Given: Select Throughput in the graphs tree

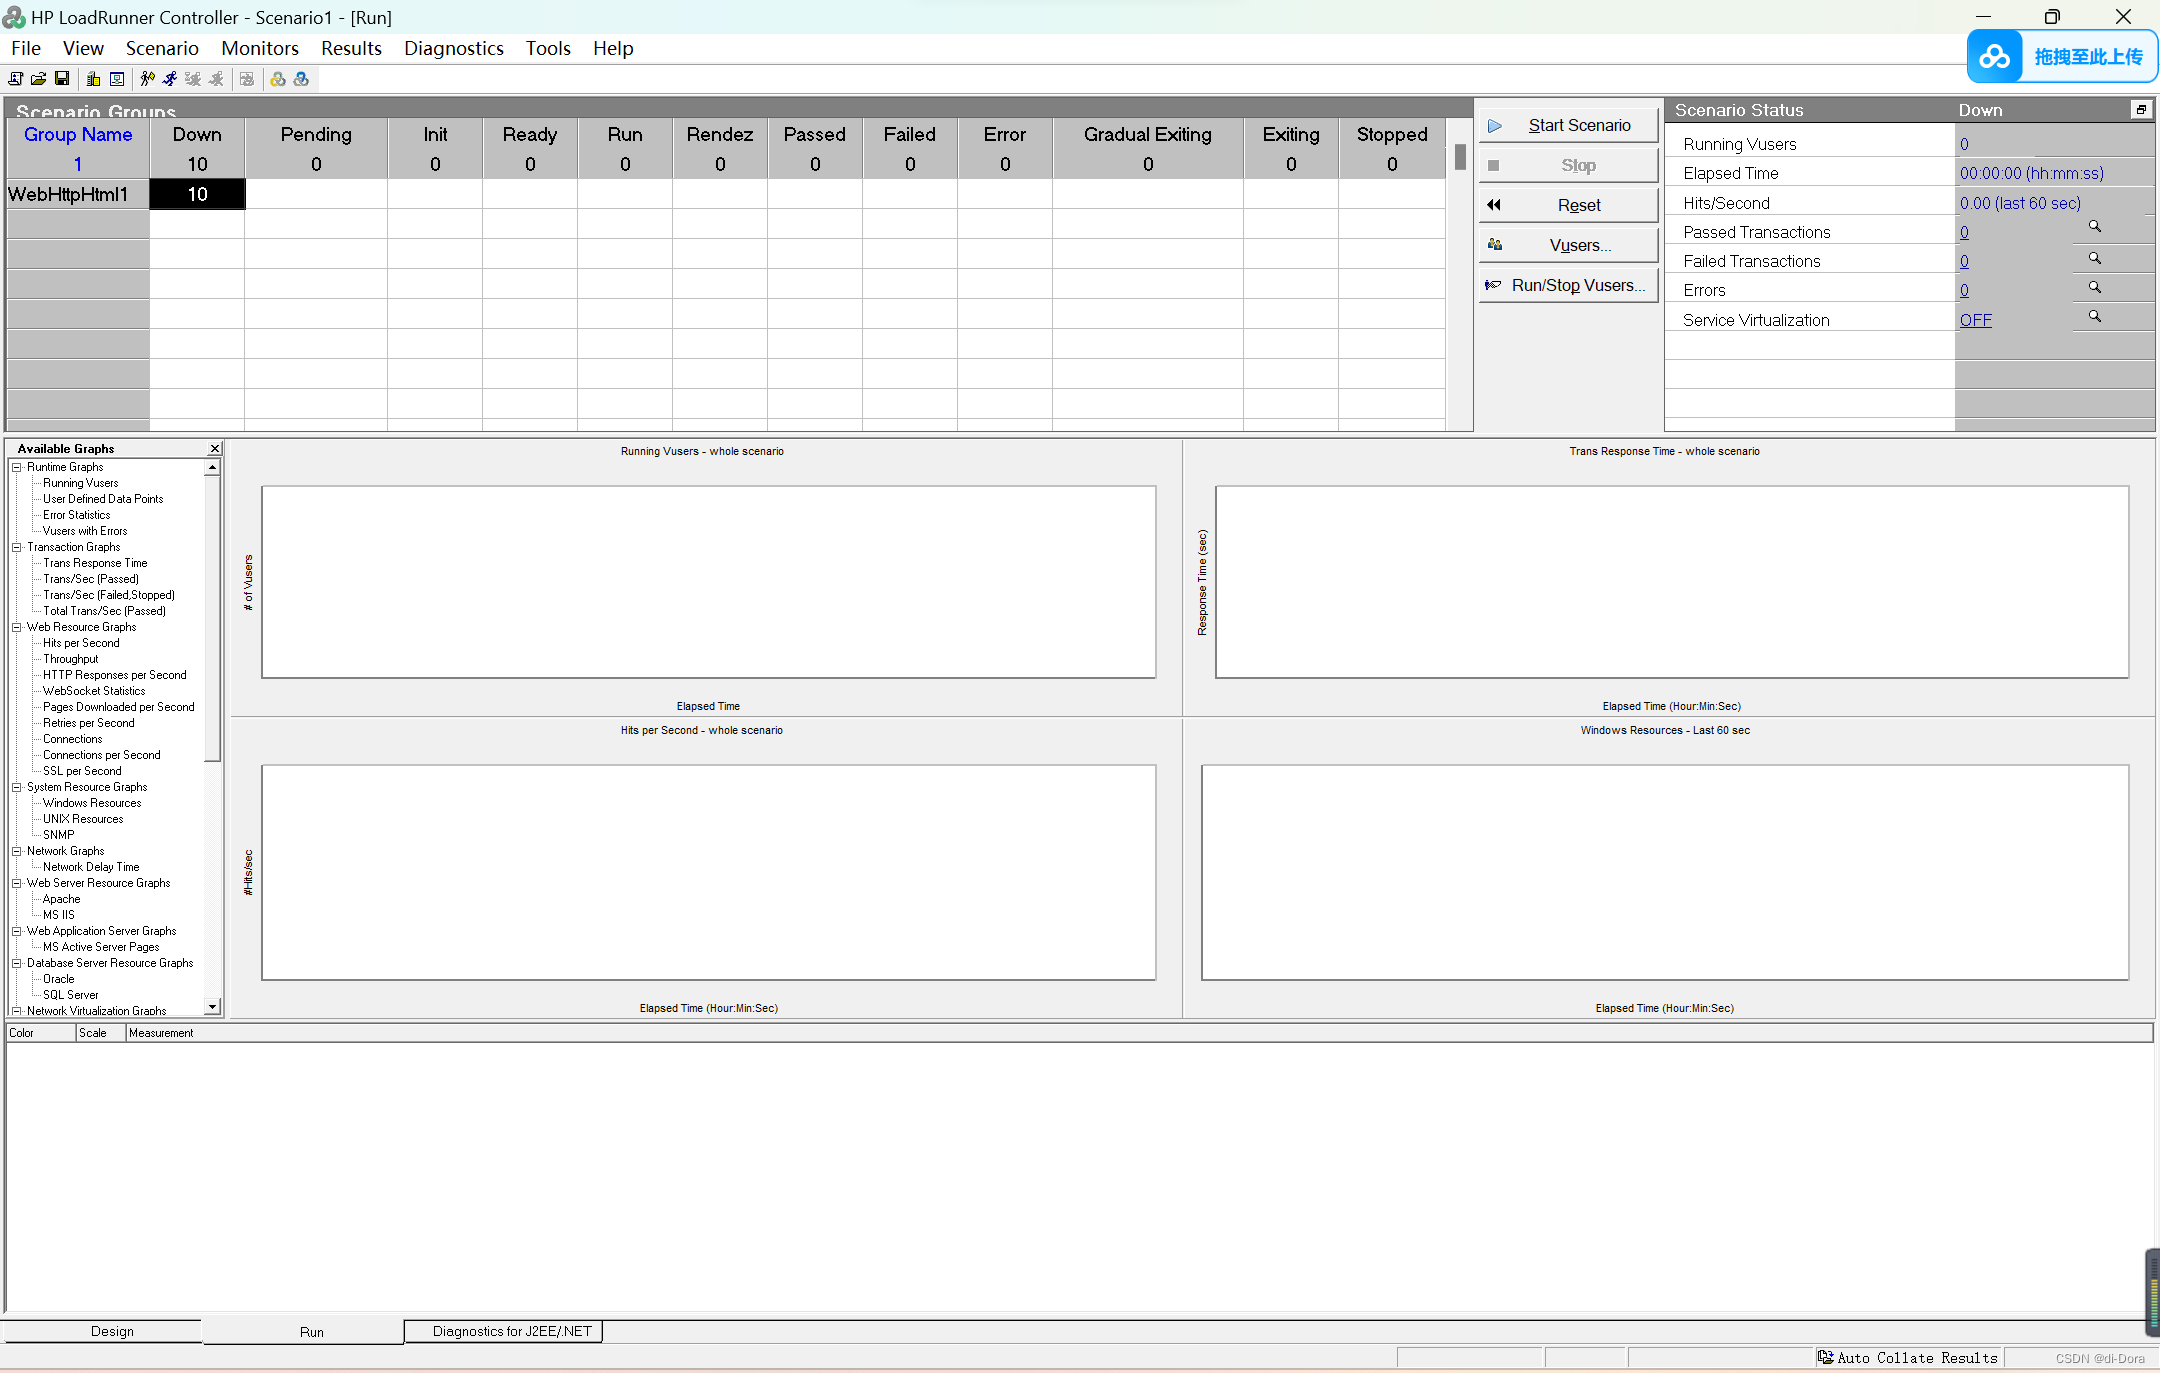Looking at the screenshot, I should (x=70, y=659).
